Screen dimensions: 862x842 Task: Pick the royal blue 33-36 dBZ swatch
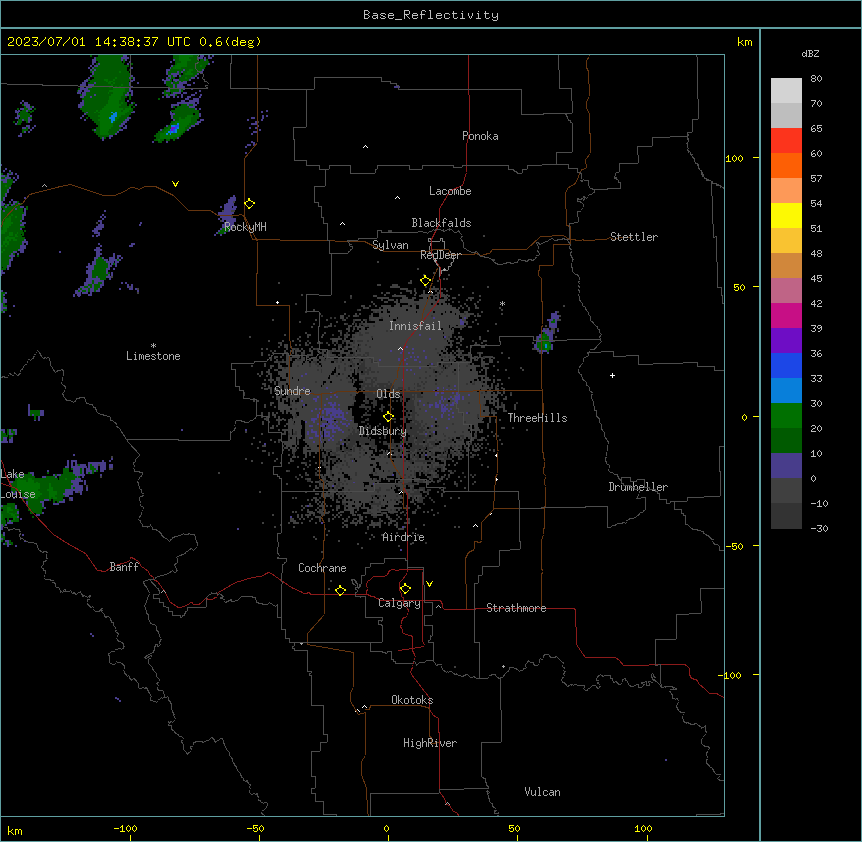coord(786,365)
